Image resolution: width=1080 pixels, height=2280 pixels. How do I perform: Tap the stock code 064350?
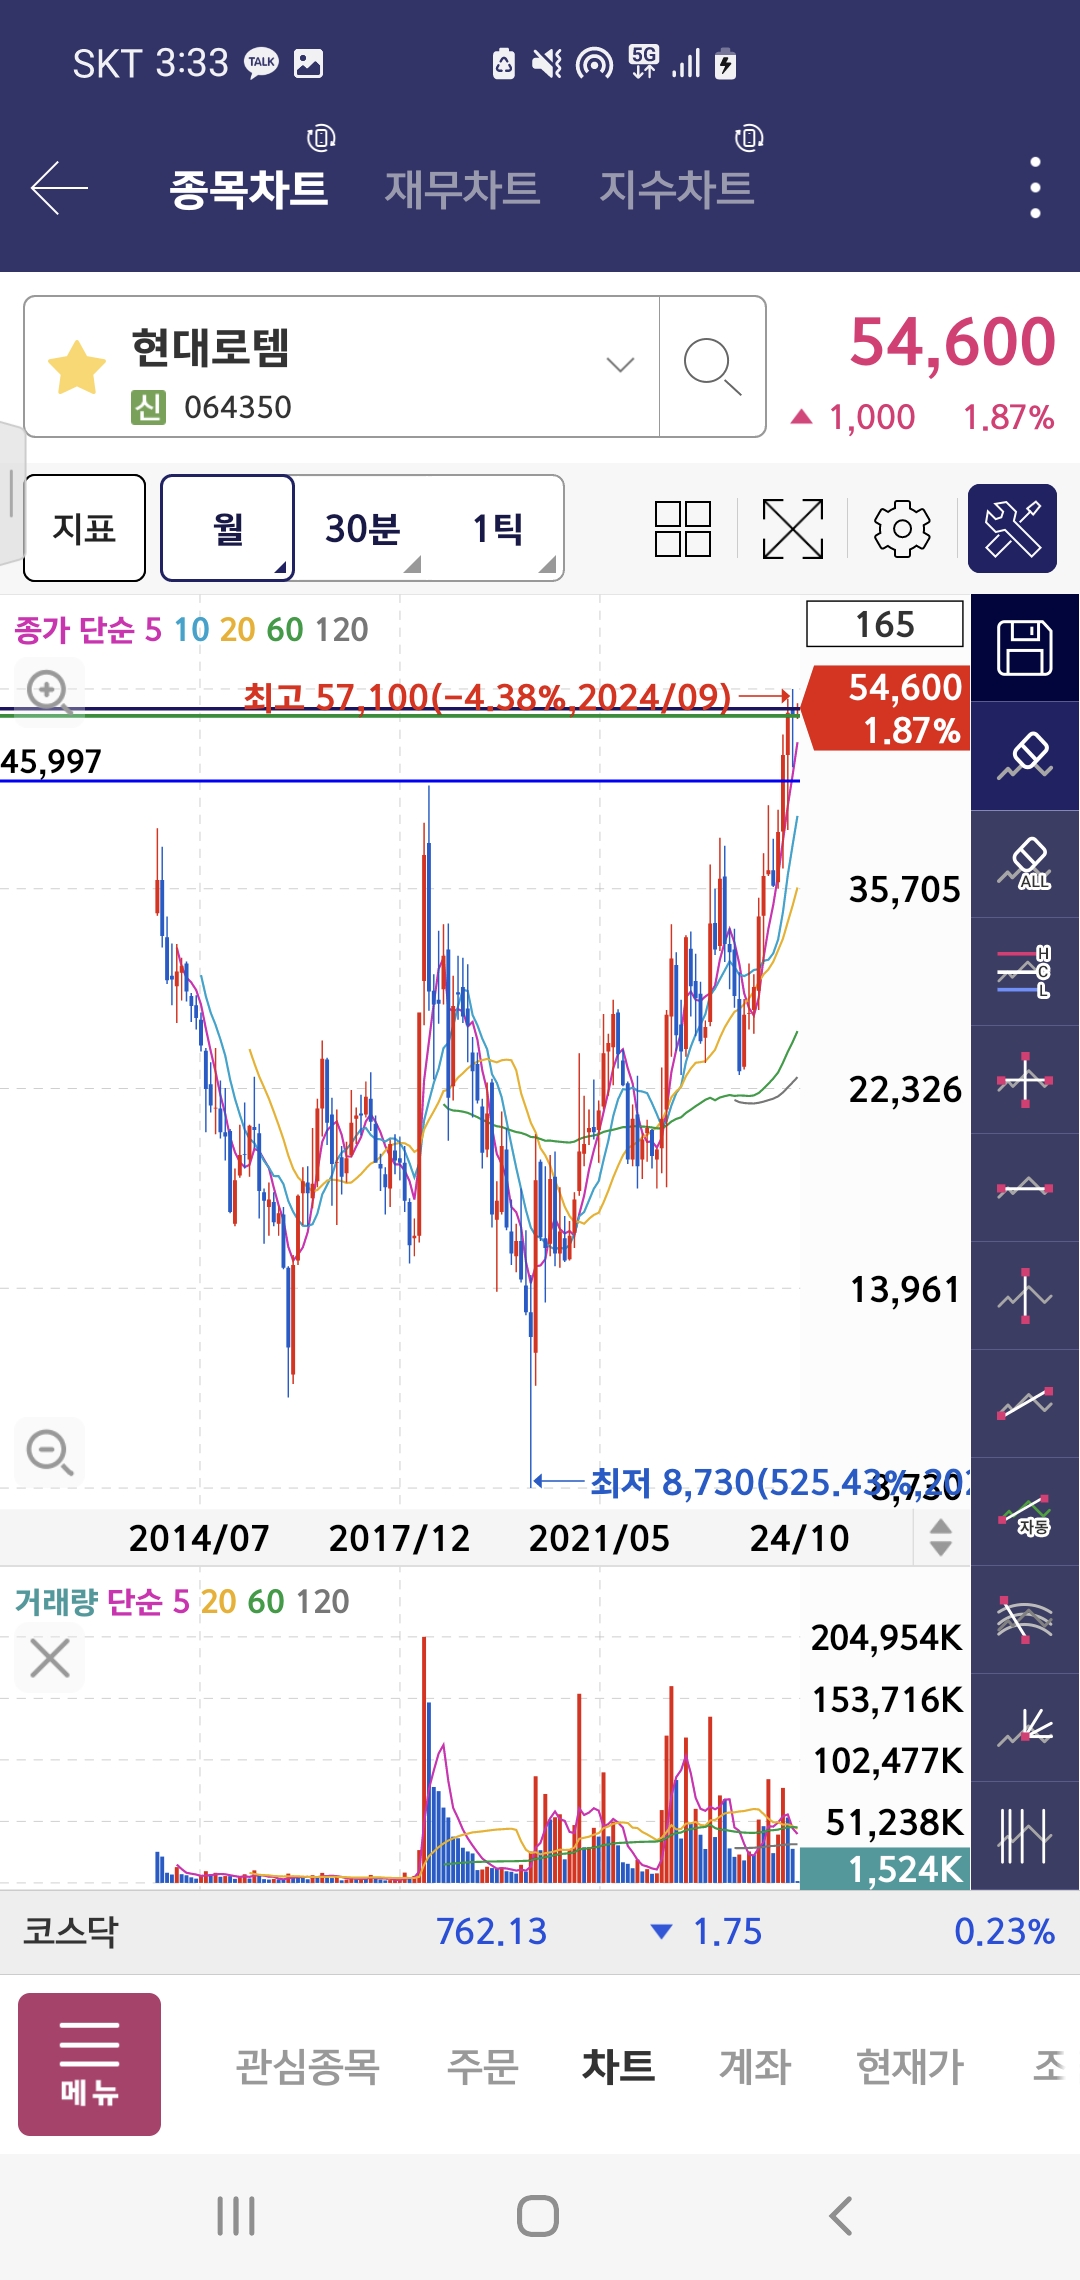[x=238, y=407]
